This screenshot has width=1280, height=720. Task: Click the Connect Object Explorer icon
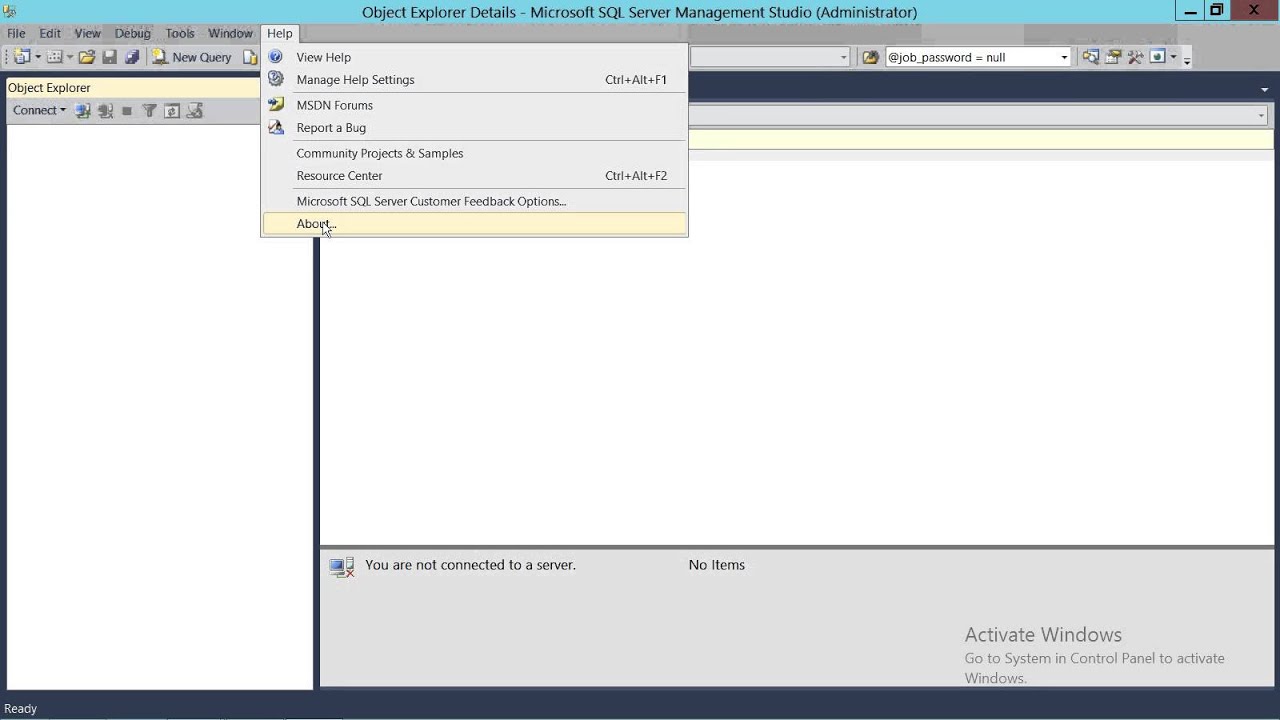83,111
